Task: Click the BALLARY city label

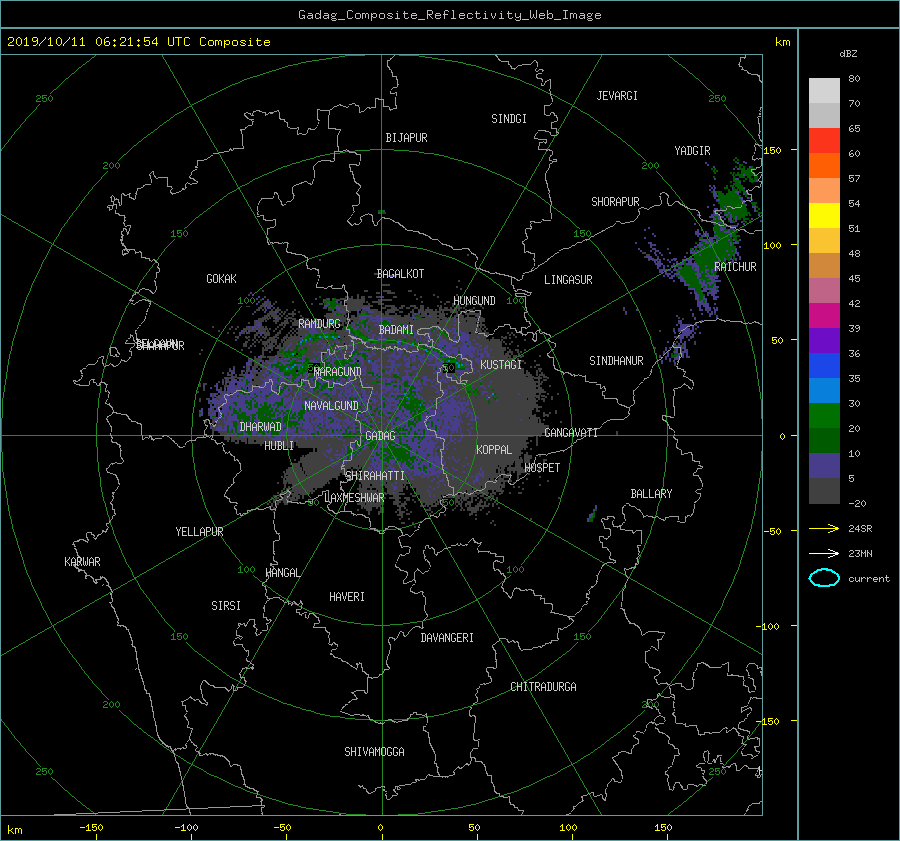Action: tap(651, 494)
